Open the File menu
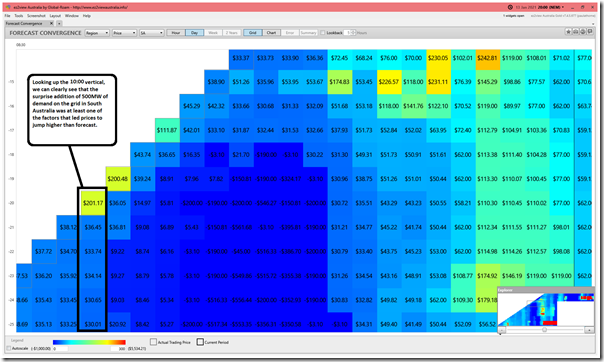The height and width of the screenshot is (362, 604). tap(7, 16)
